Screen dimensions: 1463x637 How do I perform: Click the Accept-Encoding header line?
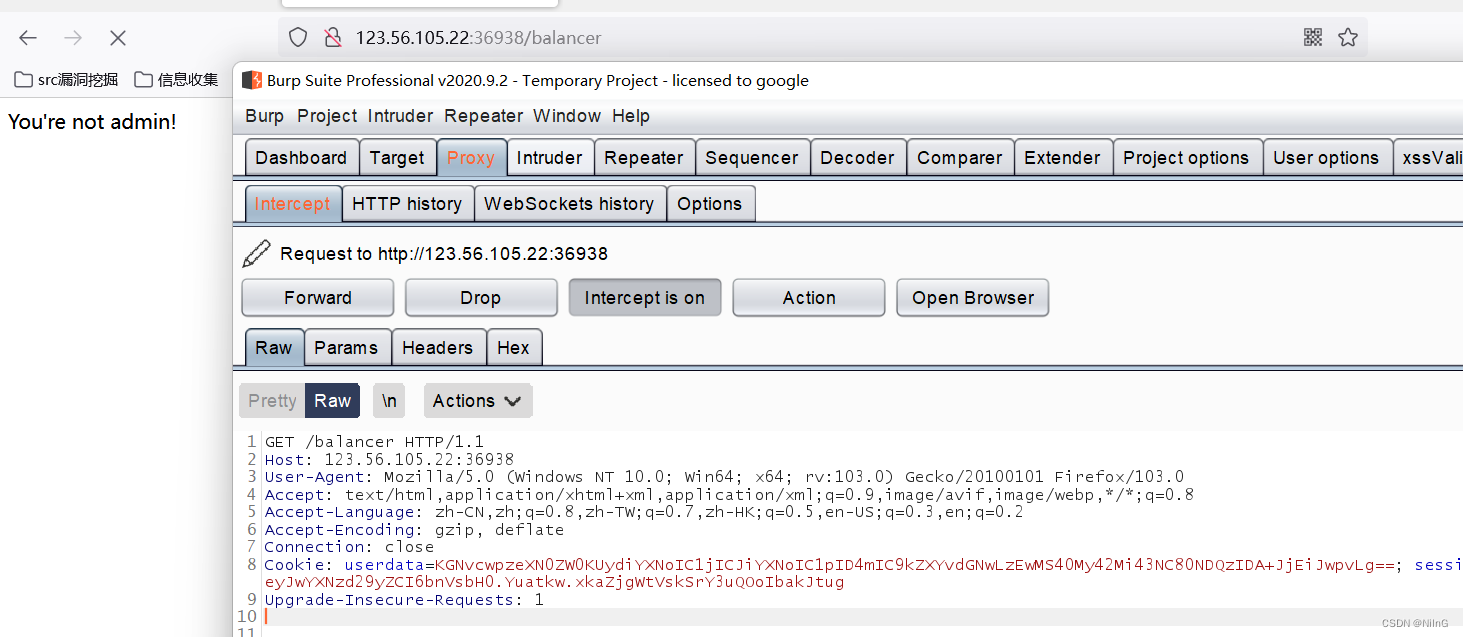(414, 530)
